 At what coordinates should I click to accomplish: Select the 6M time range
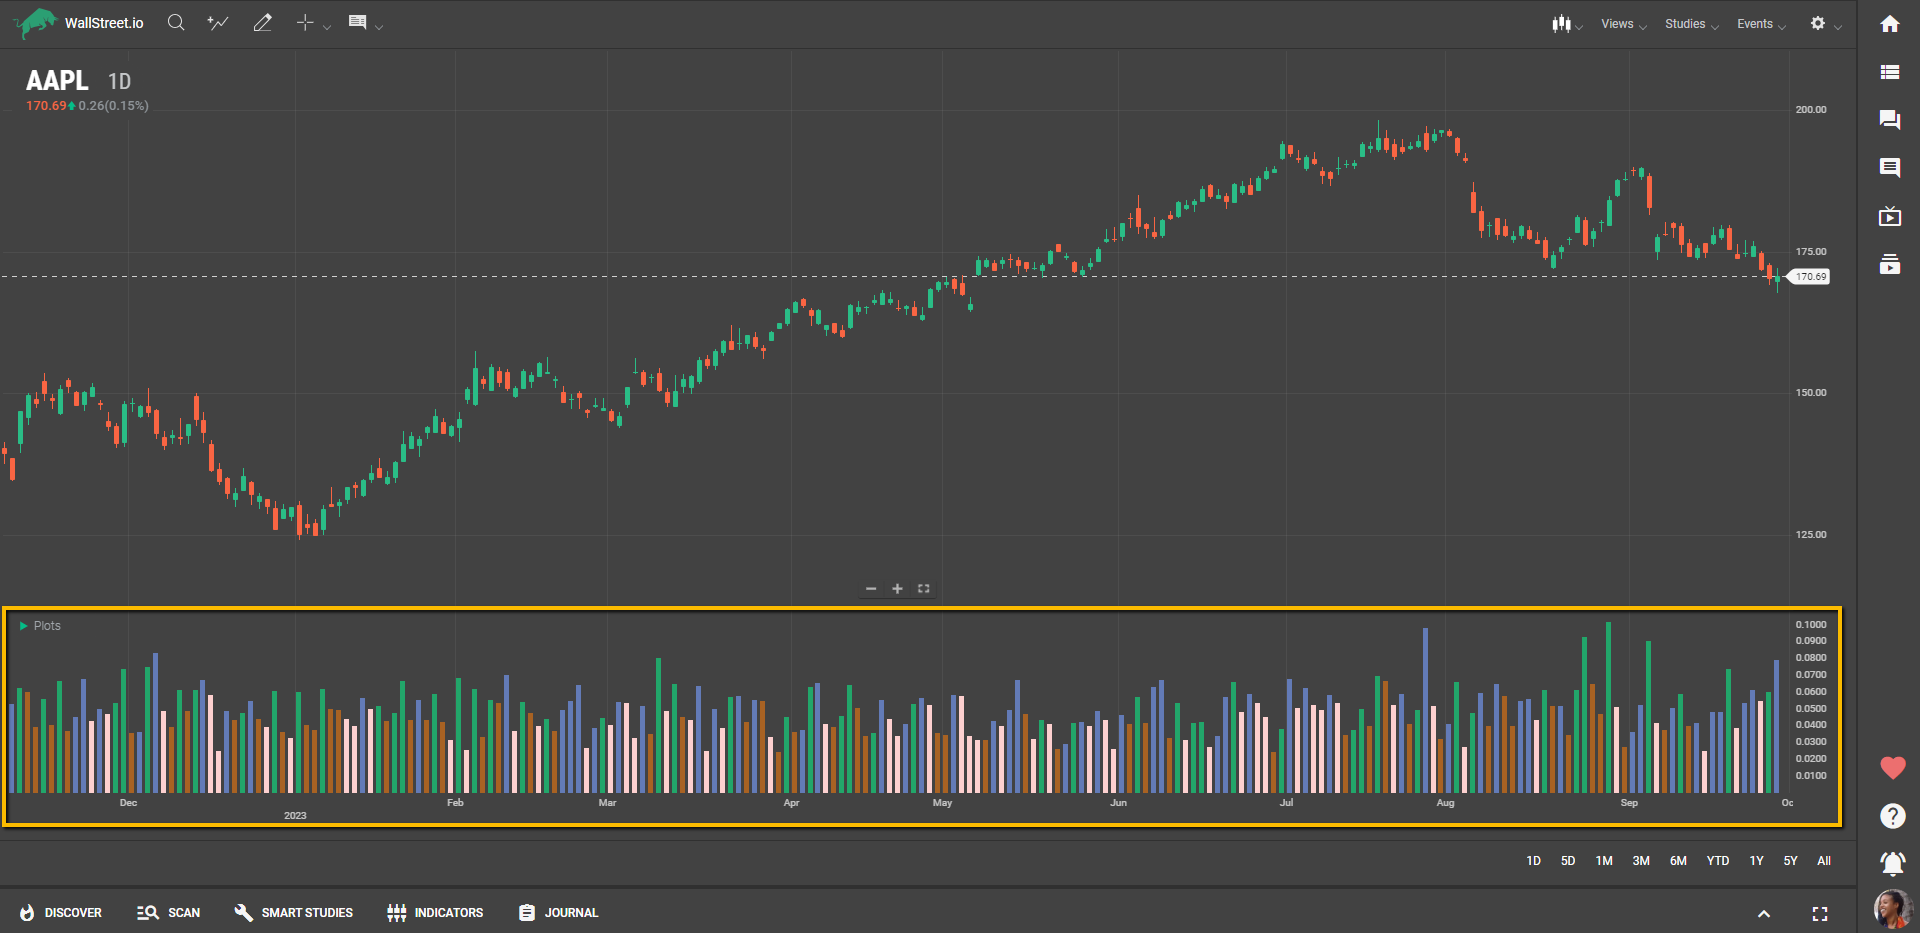coord(1678,861)
